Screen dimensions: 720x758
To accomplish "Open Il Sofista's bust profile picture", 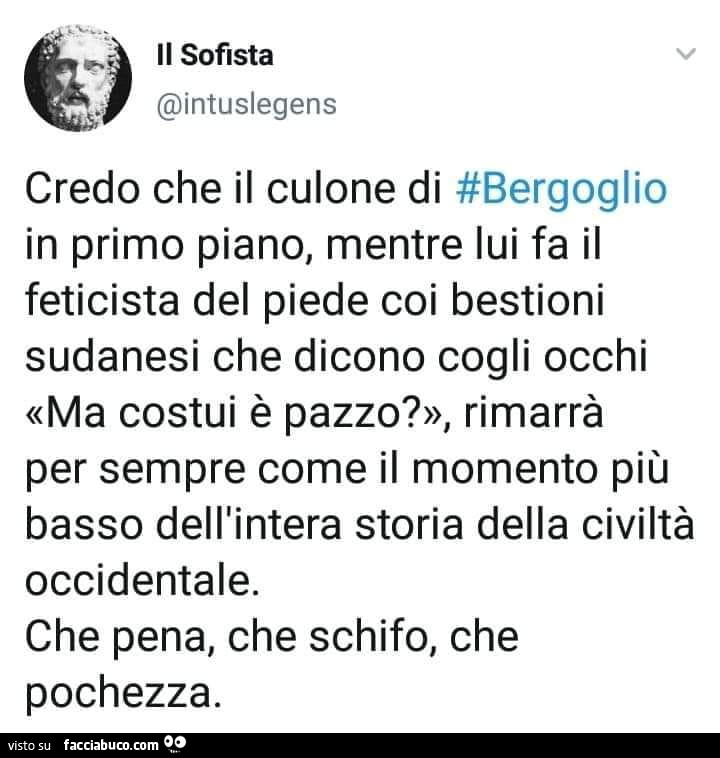I will pos(78,78).
